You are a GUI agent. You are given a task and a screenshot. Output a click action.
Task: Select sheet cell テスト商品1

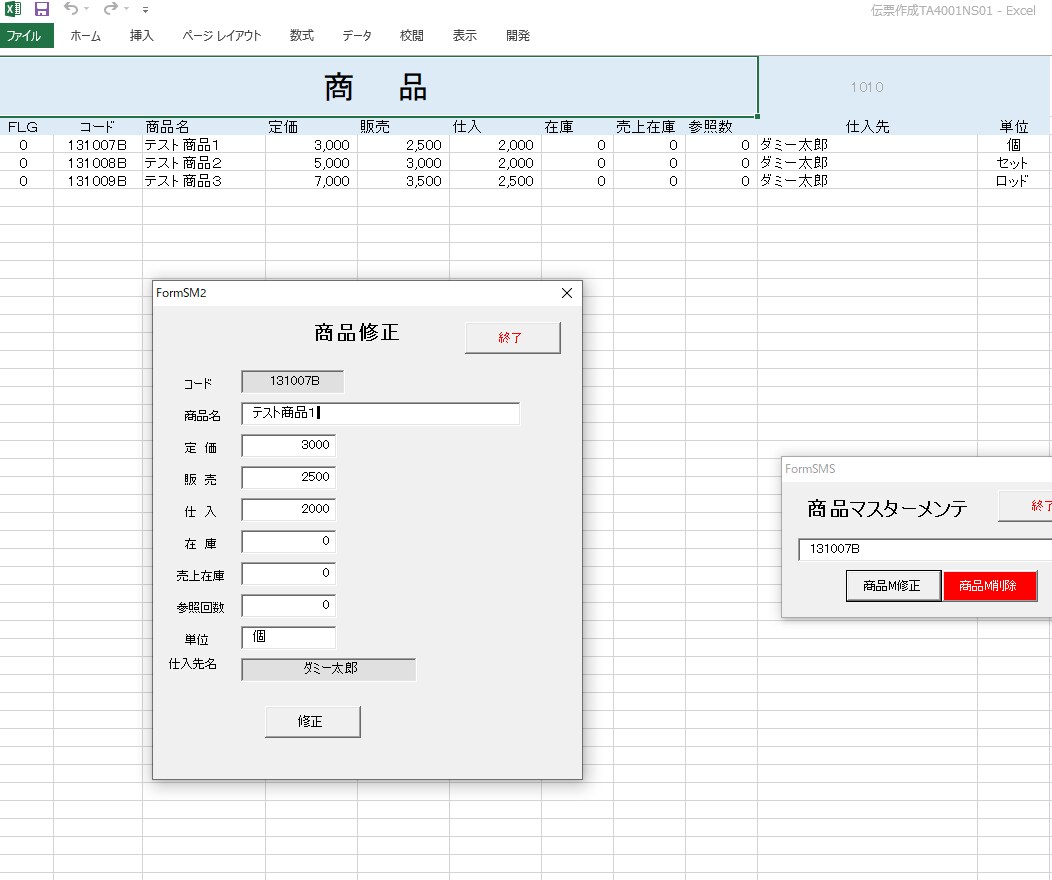pos(203,145)
